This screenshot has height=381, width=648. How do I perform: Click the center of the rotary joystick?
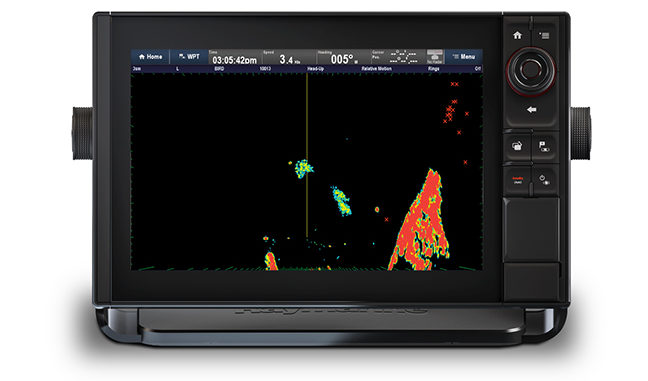tap(531, 70)
